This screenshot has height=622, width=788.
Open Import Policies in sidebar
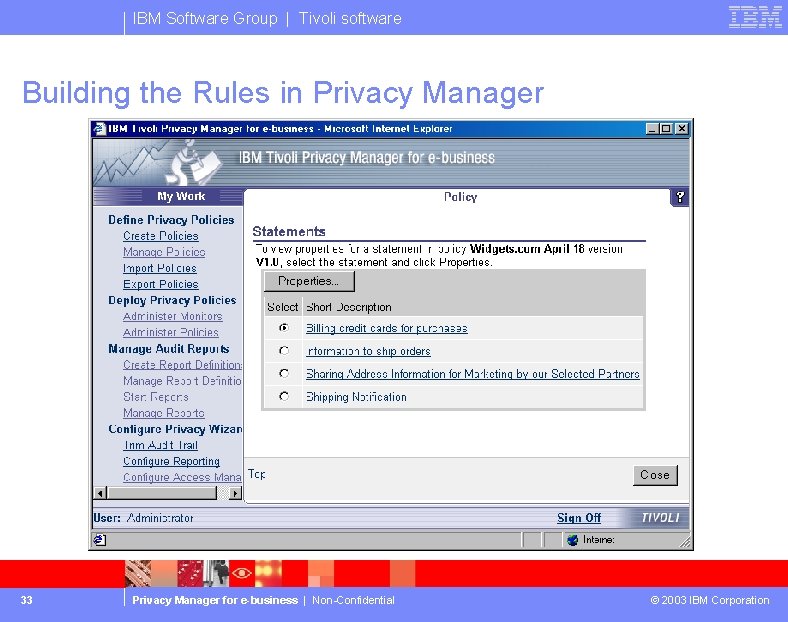160,268
